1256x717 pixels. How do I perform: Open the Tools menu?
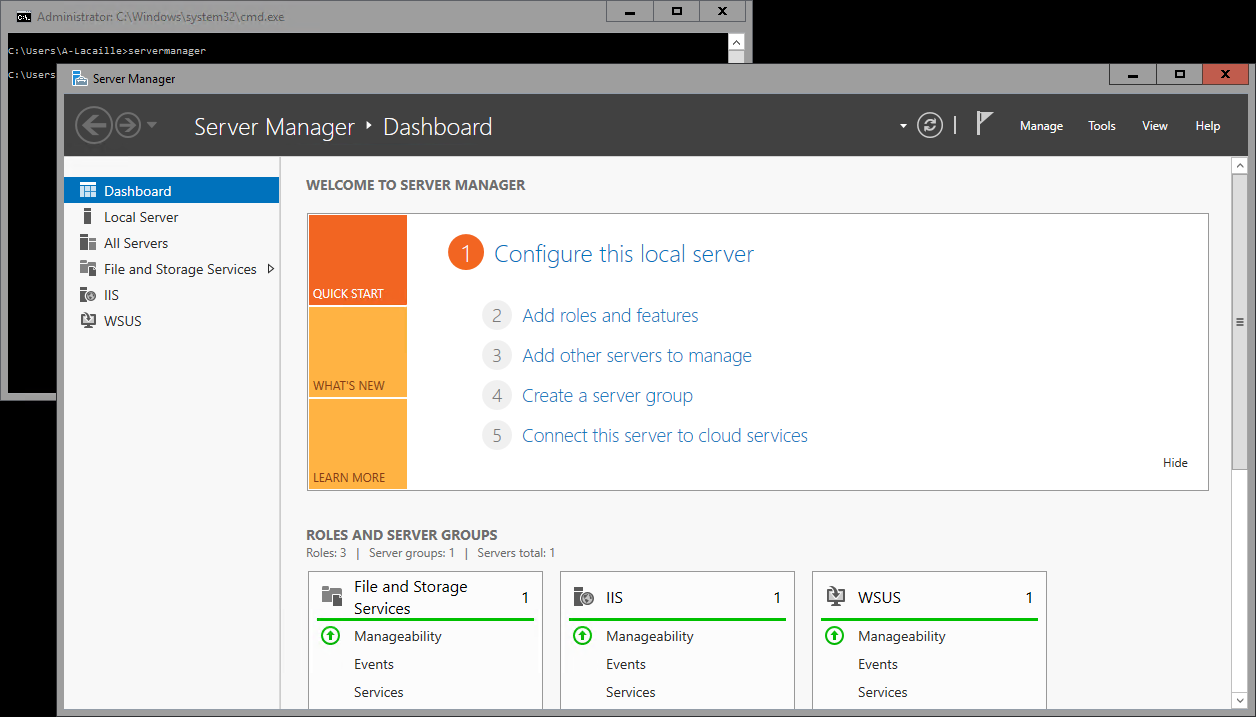(1101, 126)
